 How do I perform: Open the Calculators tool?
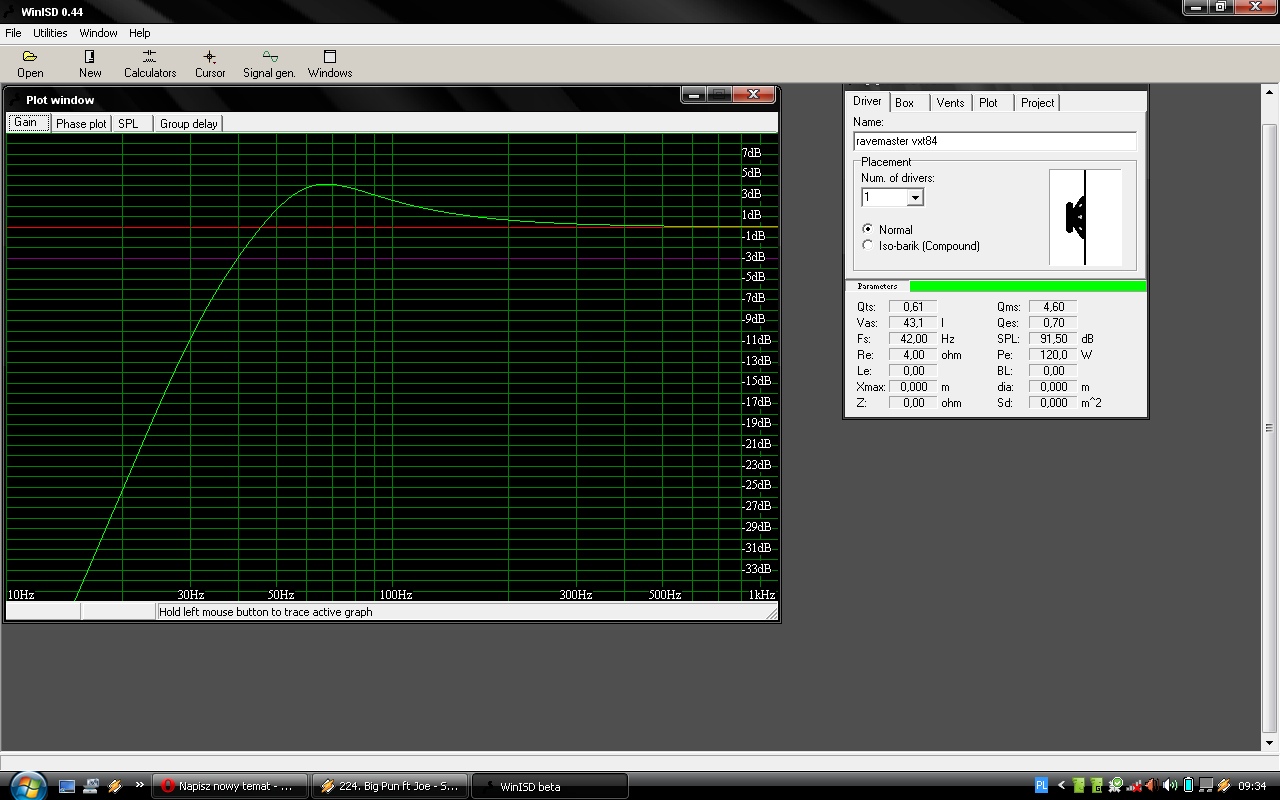pos(150,64)
